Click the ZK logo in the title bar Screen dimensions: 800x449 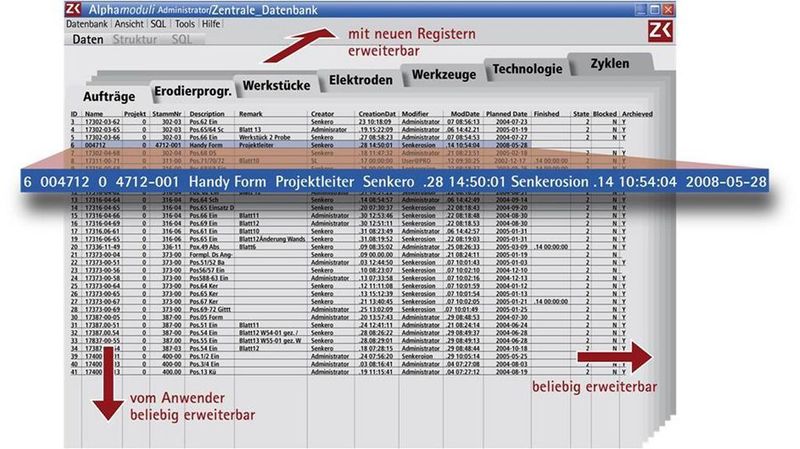coord(73,9)
